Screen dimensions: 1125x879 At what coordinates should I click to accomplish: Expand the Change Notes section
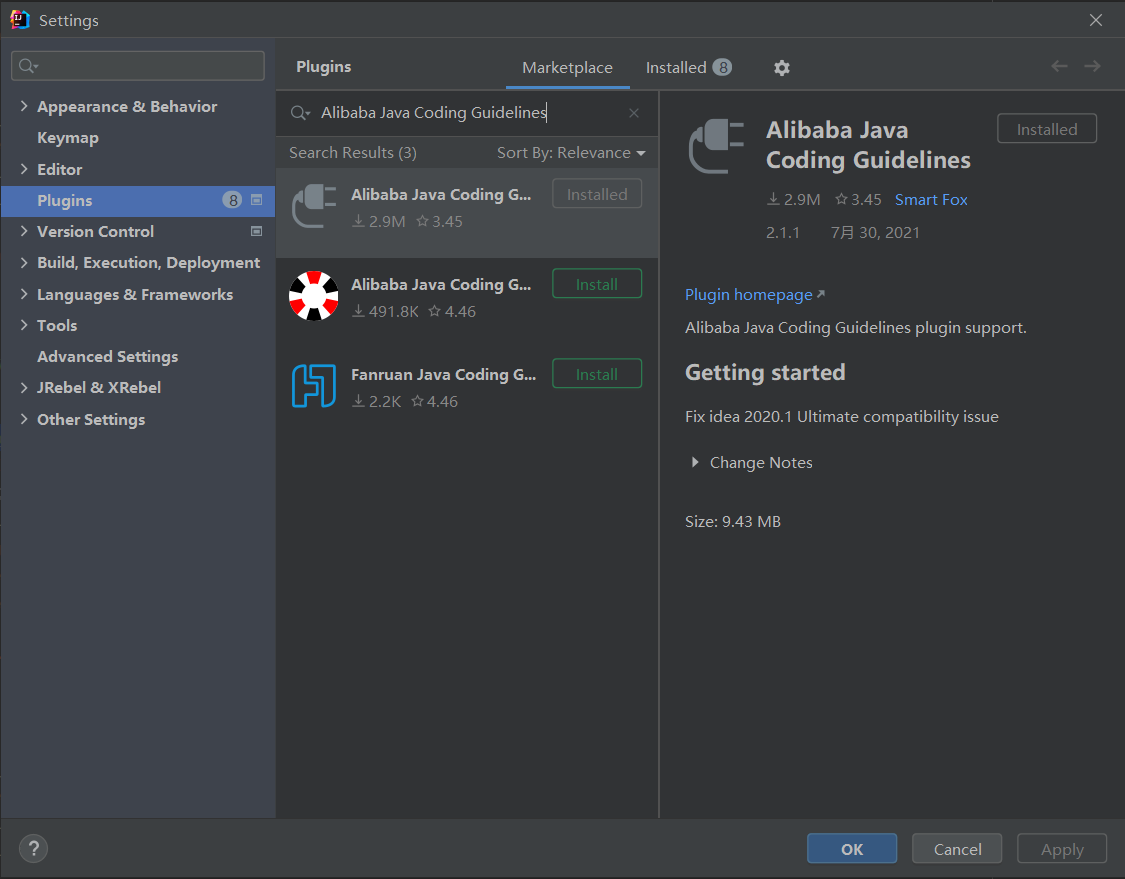pos(695,463)
